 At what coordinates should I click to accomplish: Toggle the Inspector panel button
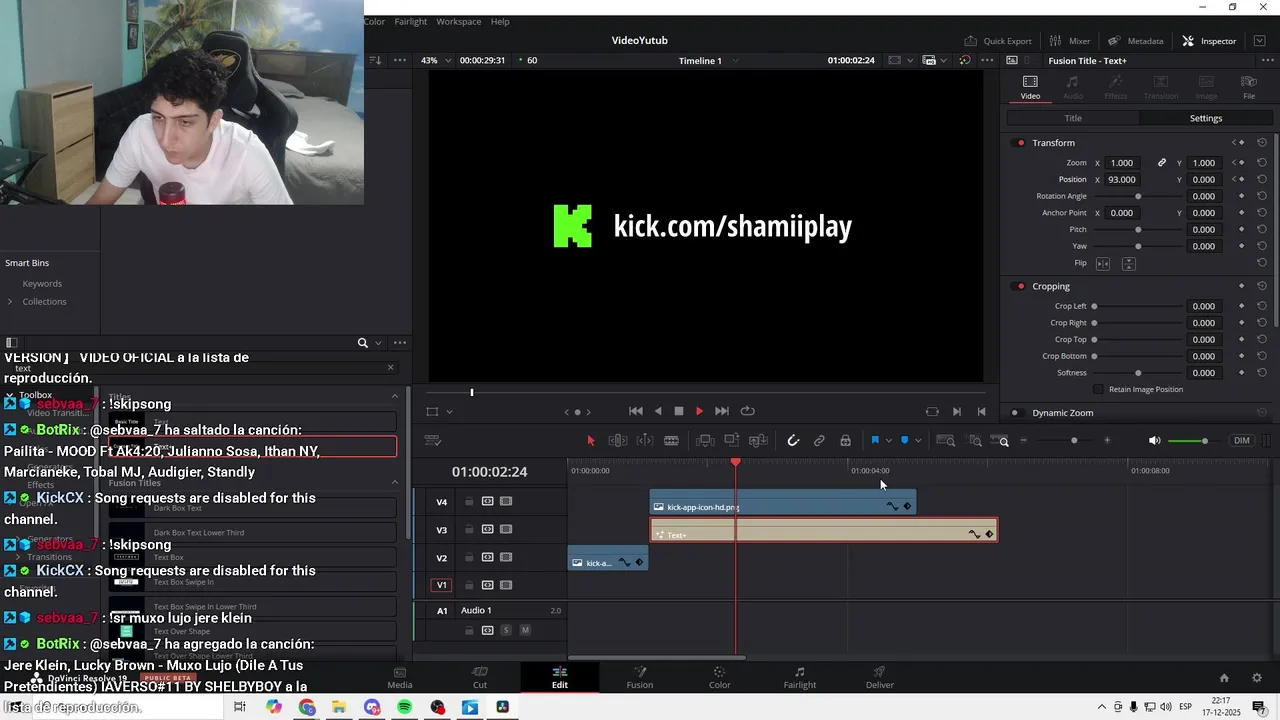(x=1209, y=41)
